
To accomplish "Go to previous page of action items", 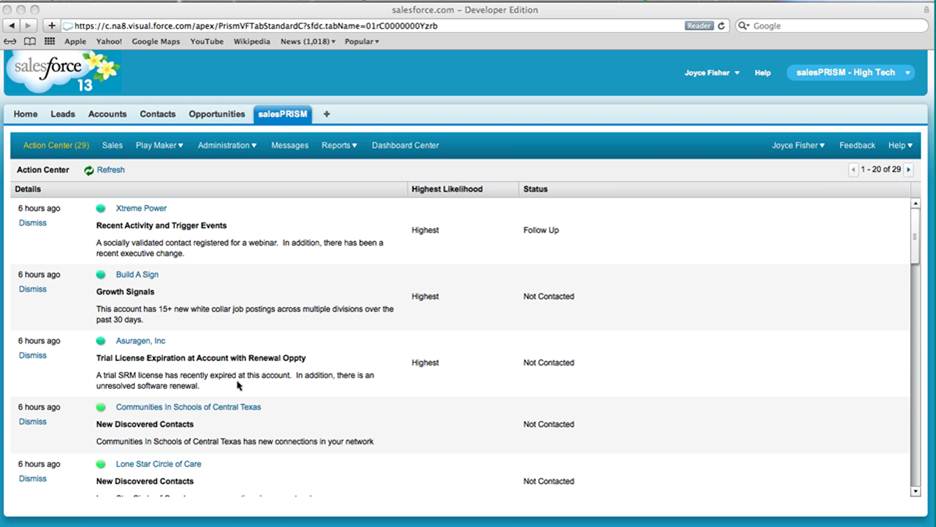I will (853, 170).
